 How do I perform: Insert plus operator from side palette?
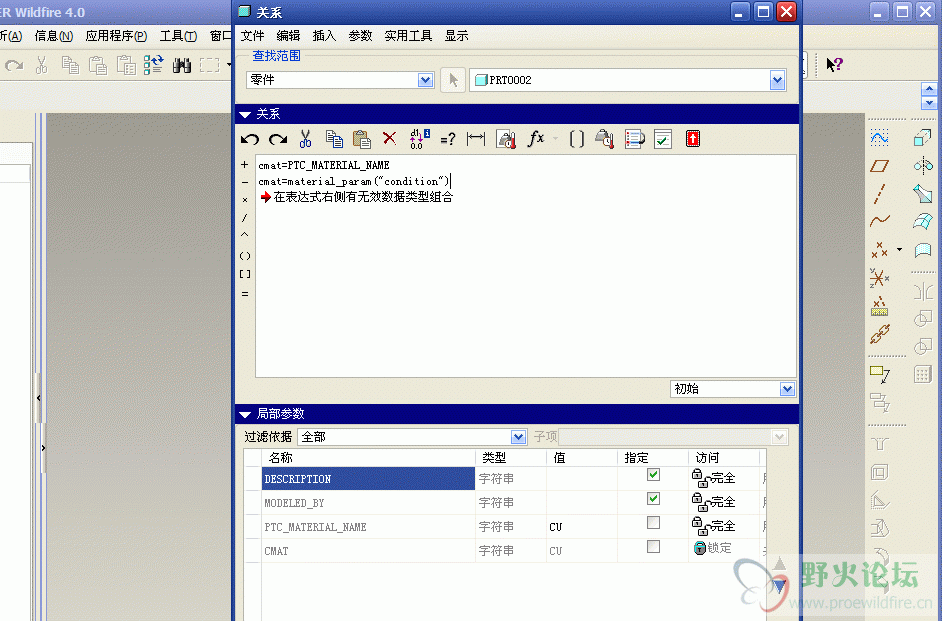click(x=245, y=165)
